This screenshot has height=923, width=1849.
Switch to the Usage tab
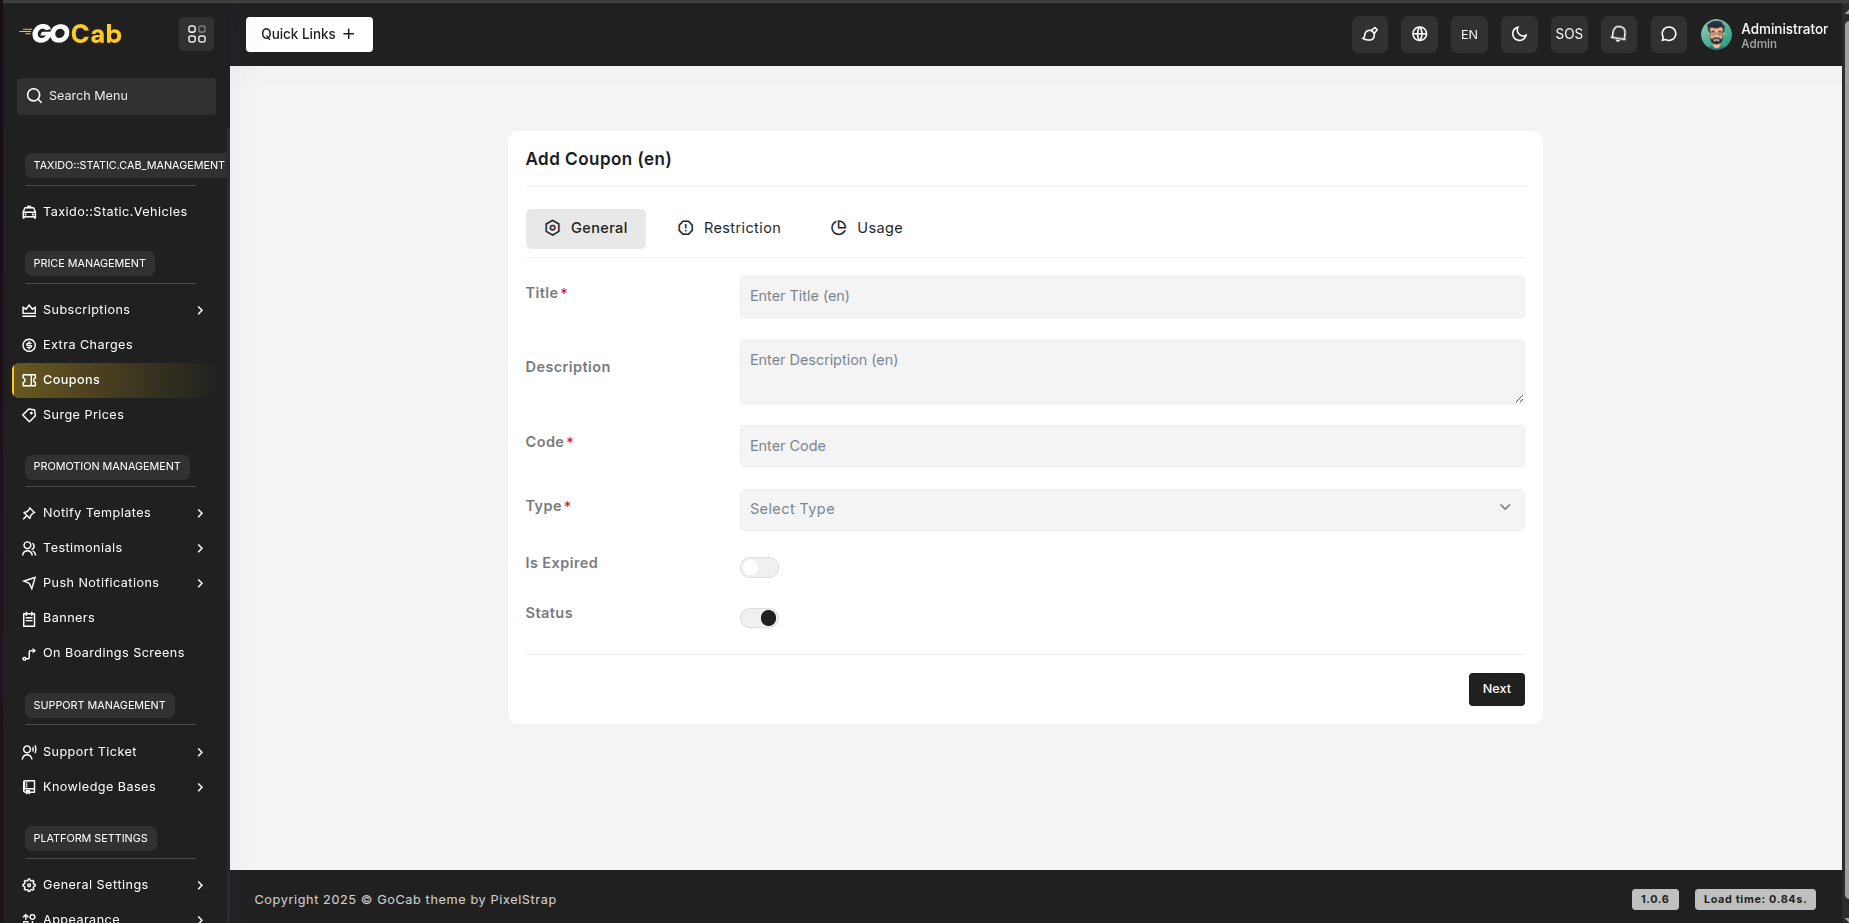866,228
